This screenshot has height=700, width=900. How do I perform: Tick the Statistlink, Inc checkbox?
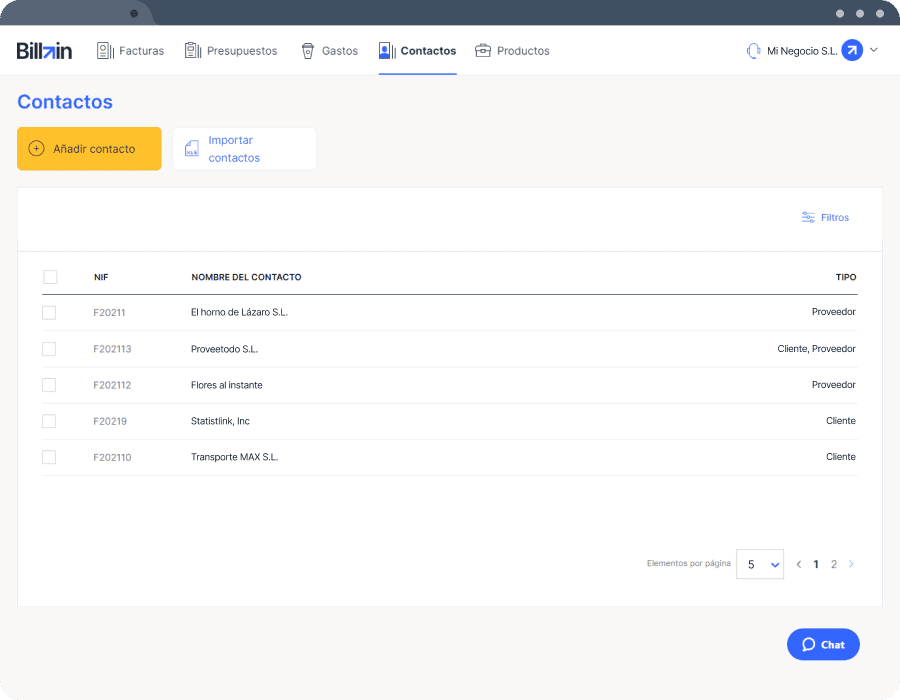coord(49,421)
